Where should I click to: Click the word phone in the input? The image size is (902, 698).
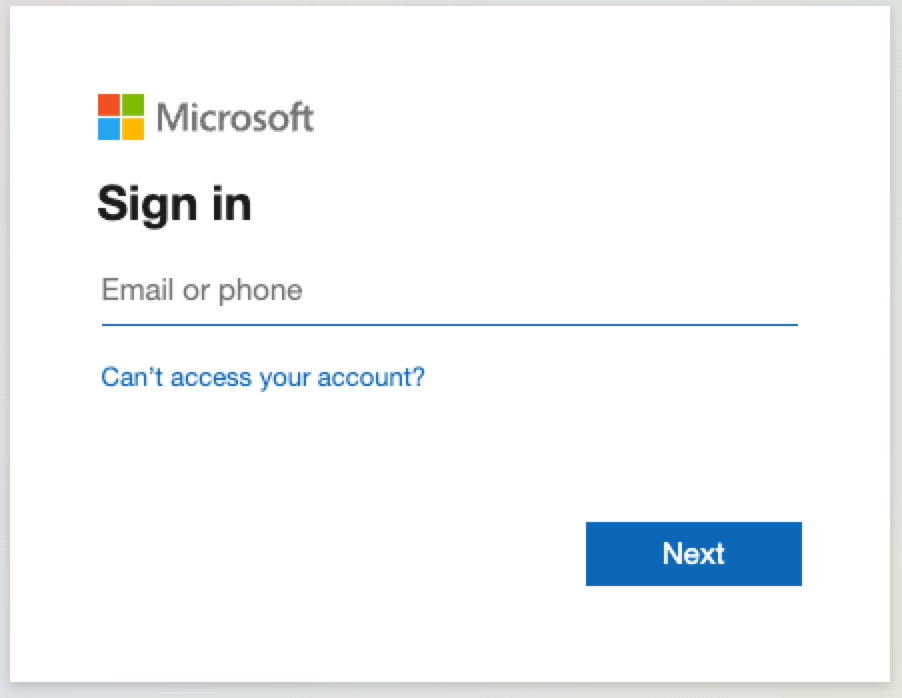[x=261, y=291]
